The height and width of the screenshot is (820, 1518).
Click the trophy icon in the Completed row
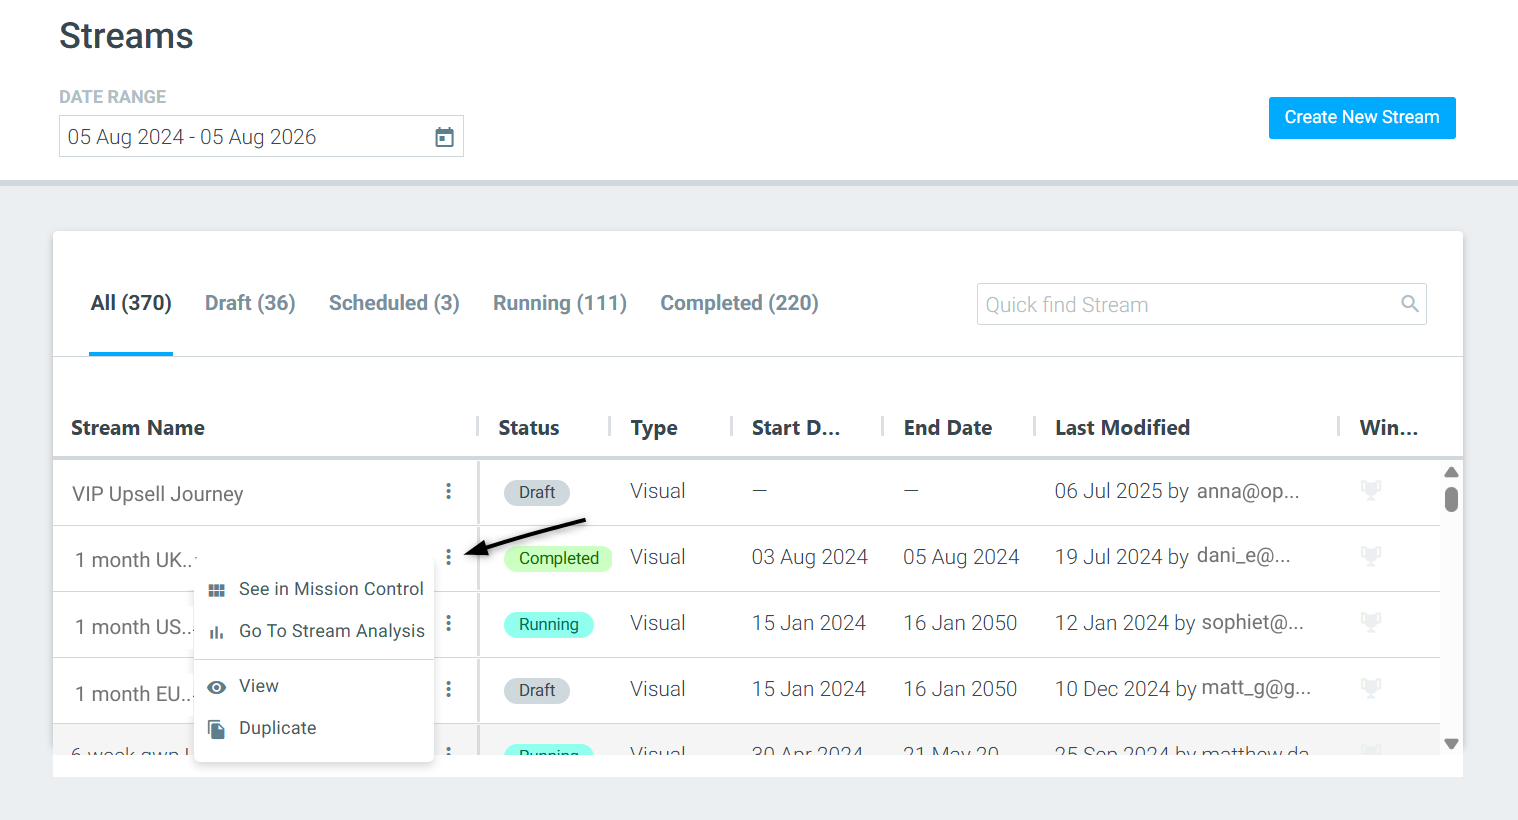tap(1371, 556)
